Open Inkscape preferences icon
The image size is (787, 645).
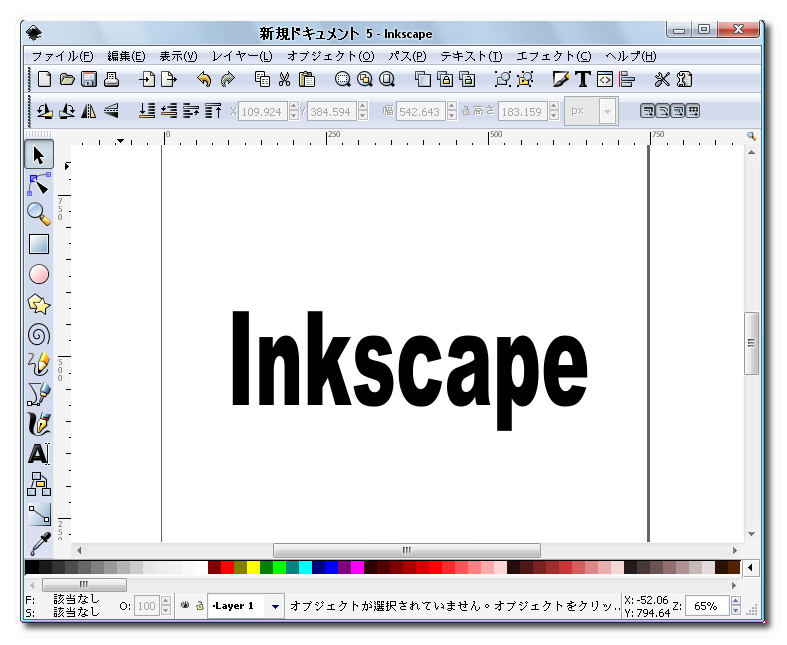(x=662, y=79)
